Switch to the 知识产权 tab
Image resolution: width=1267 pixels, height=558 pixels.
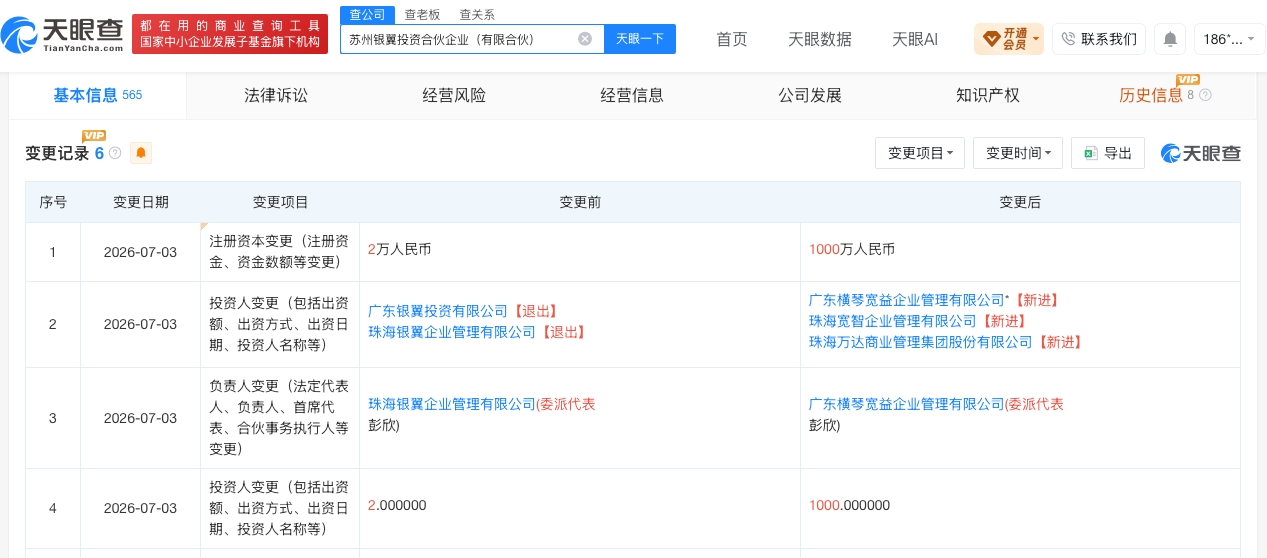(x=988, y=95)
